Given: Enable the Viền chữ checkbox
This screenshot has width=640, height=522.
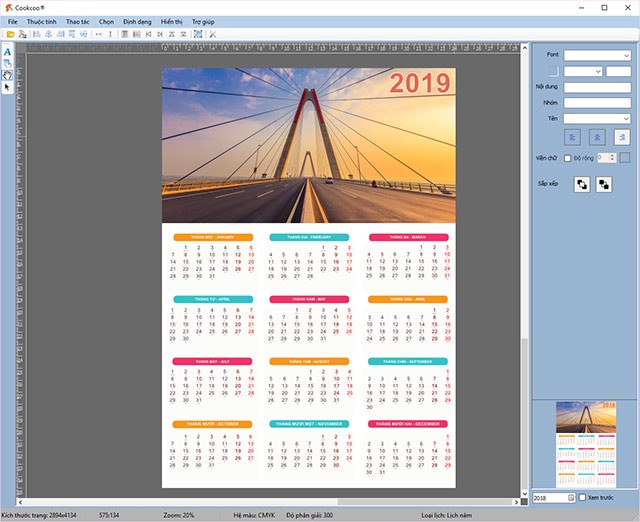Looking at the screenshot, I should tap(567, 158).
